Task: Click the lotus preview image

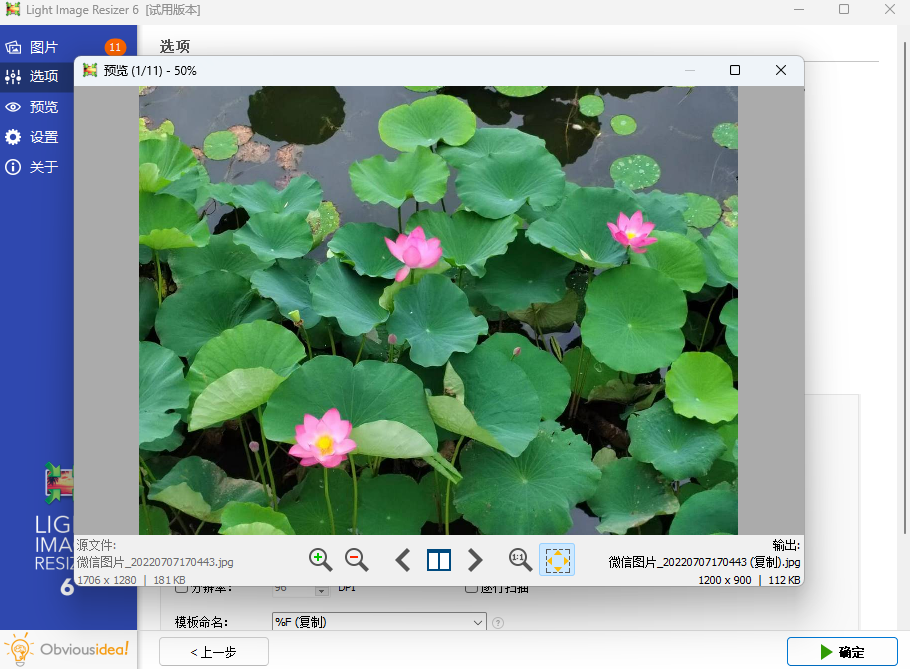Action: (438, 310)
